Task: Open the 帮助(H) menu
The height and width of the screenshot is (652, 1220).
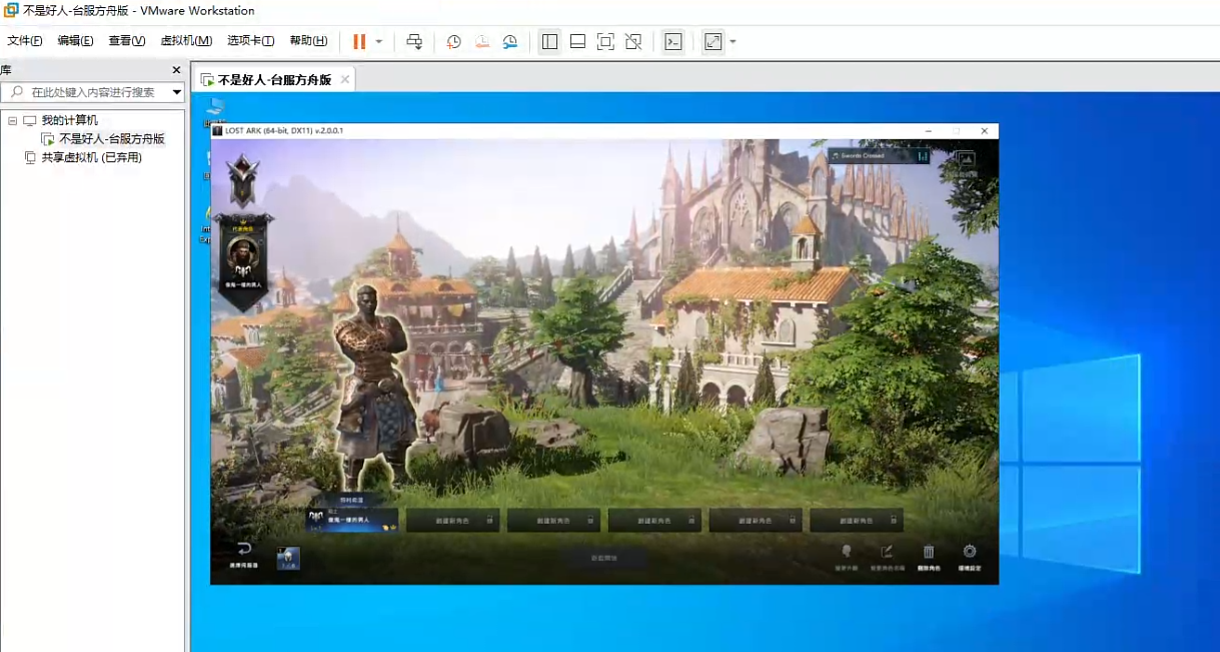Action: [308, 41]
